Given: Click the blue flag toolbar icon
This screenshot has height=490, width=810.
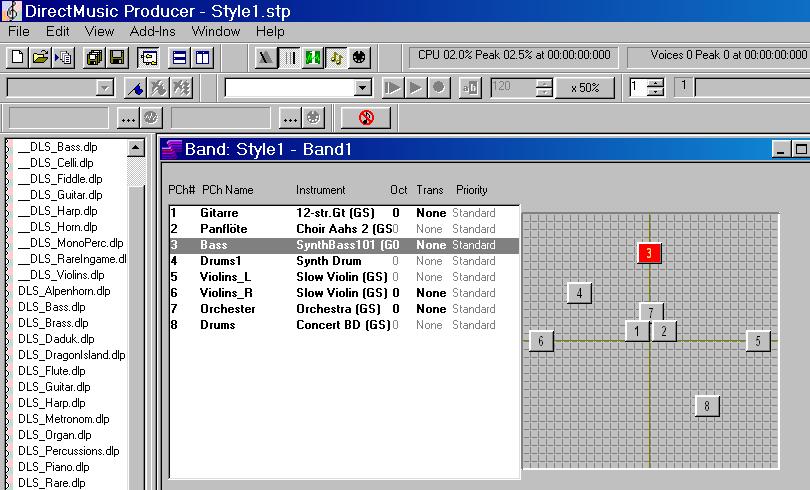Looking at the screenshot, I should click(x=136, y=88).
